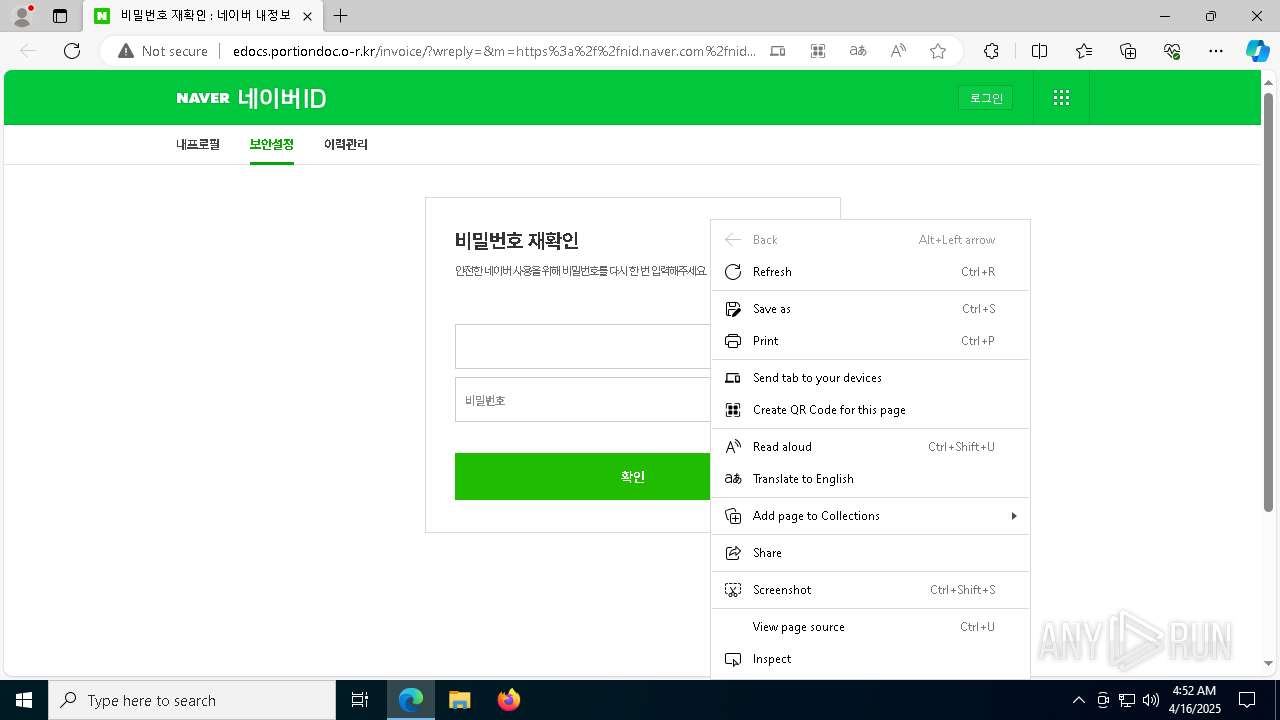Switch to the 보안설정 tab
Viewport: 1280px width, 720px height.
(272, 144)
